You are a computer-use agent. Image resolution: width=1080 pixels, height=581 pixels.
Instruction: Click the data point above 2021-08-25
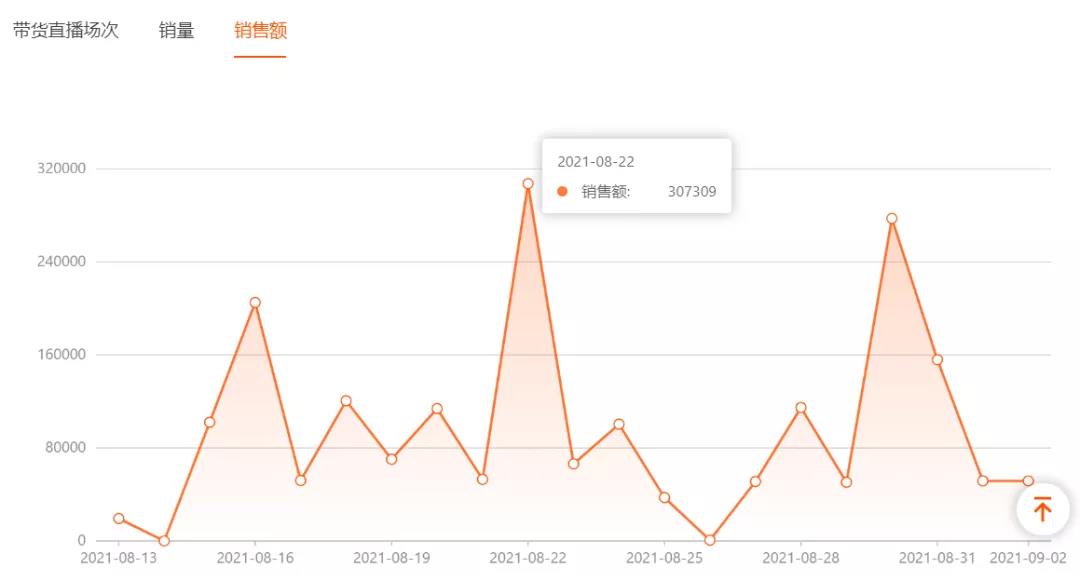[x=664, y=497]
